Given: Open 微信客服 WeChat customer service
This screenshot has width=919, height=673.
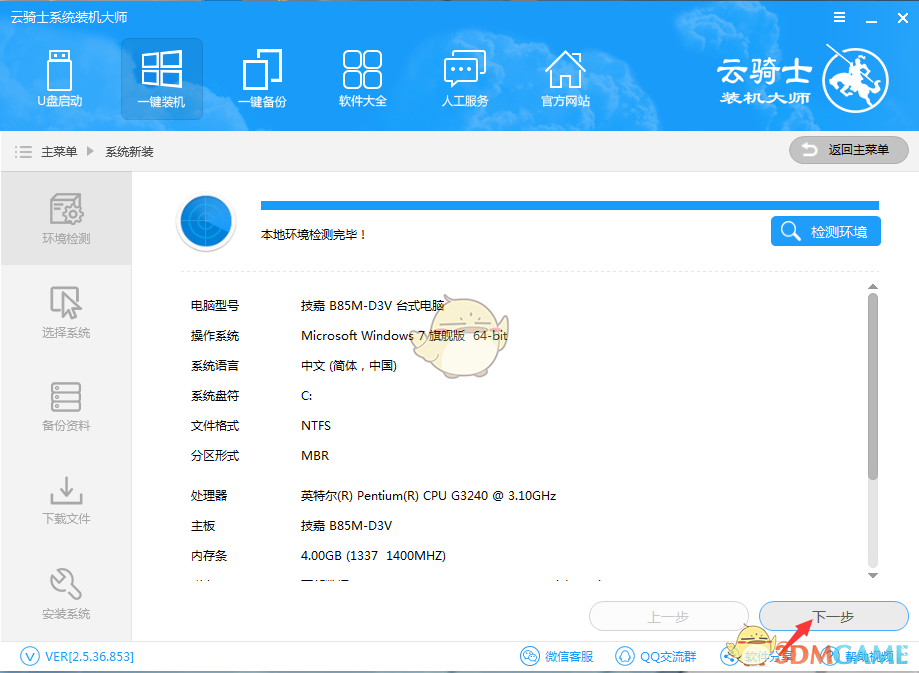Looking at the screenshot, I should point(557,656).
